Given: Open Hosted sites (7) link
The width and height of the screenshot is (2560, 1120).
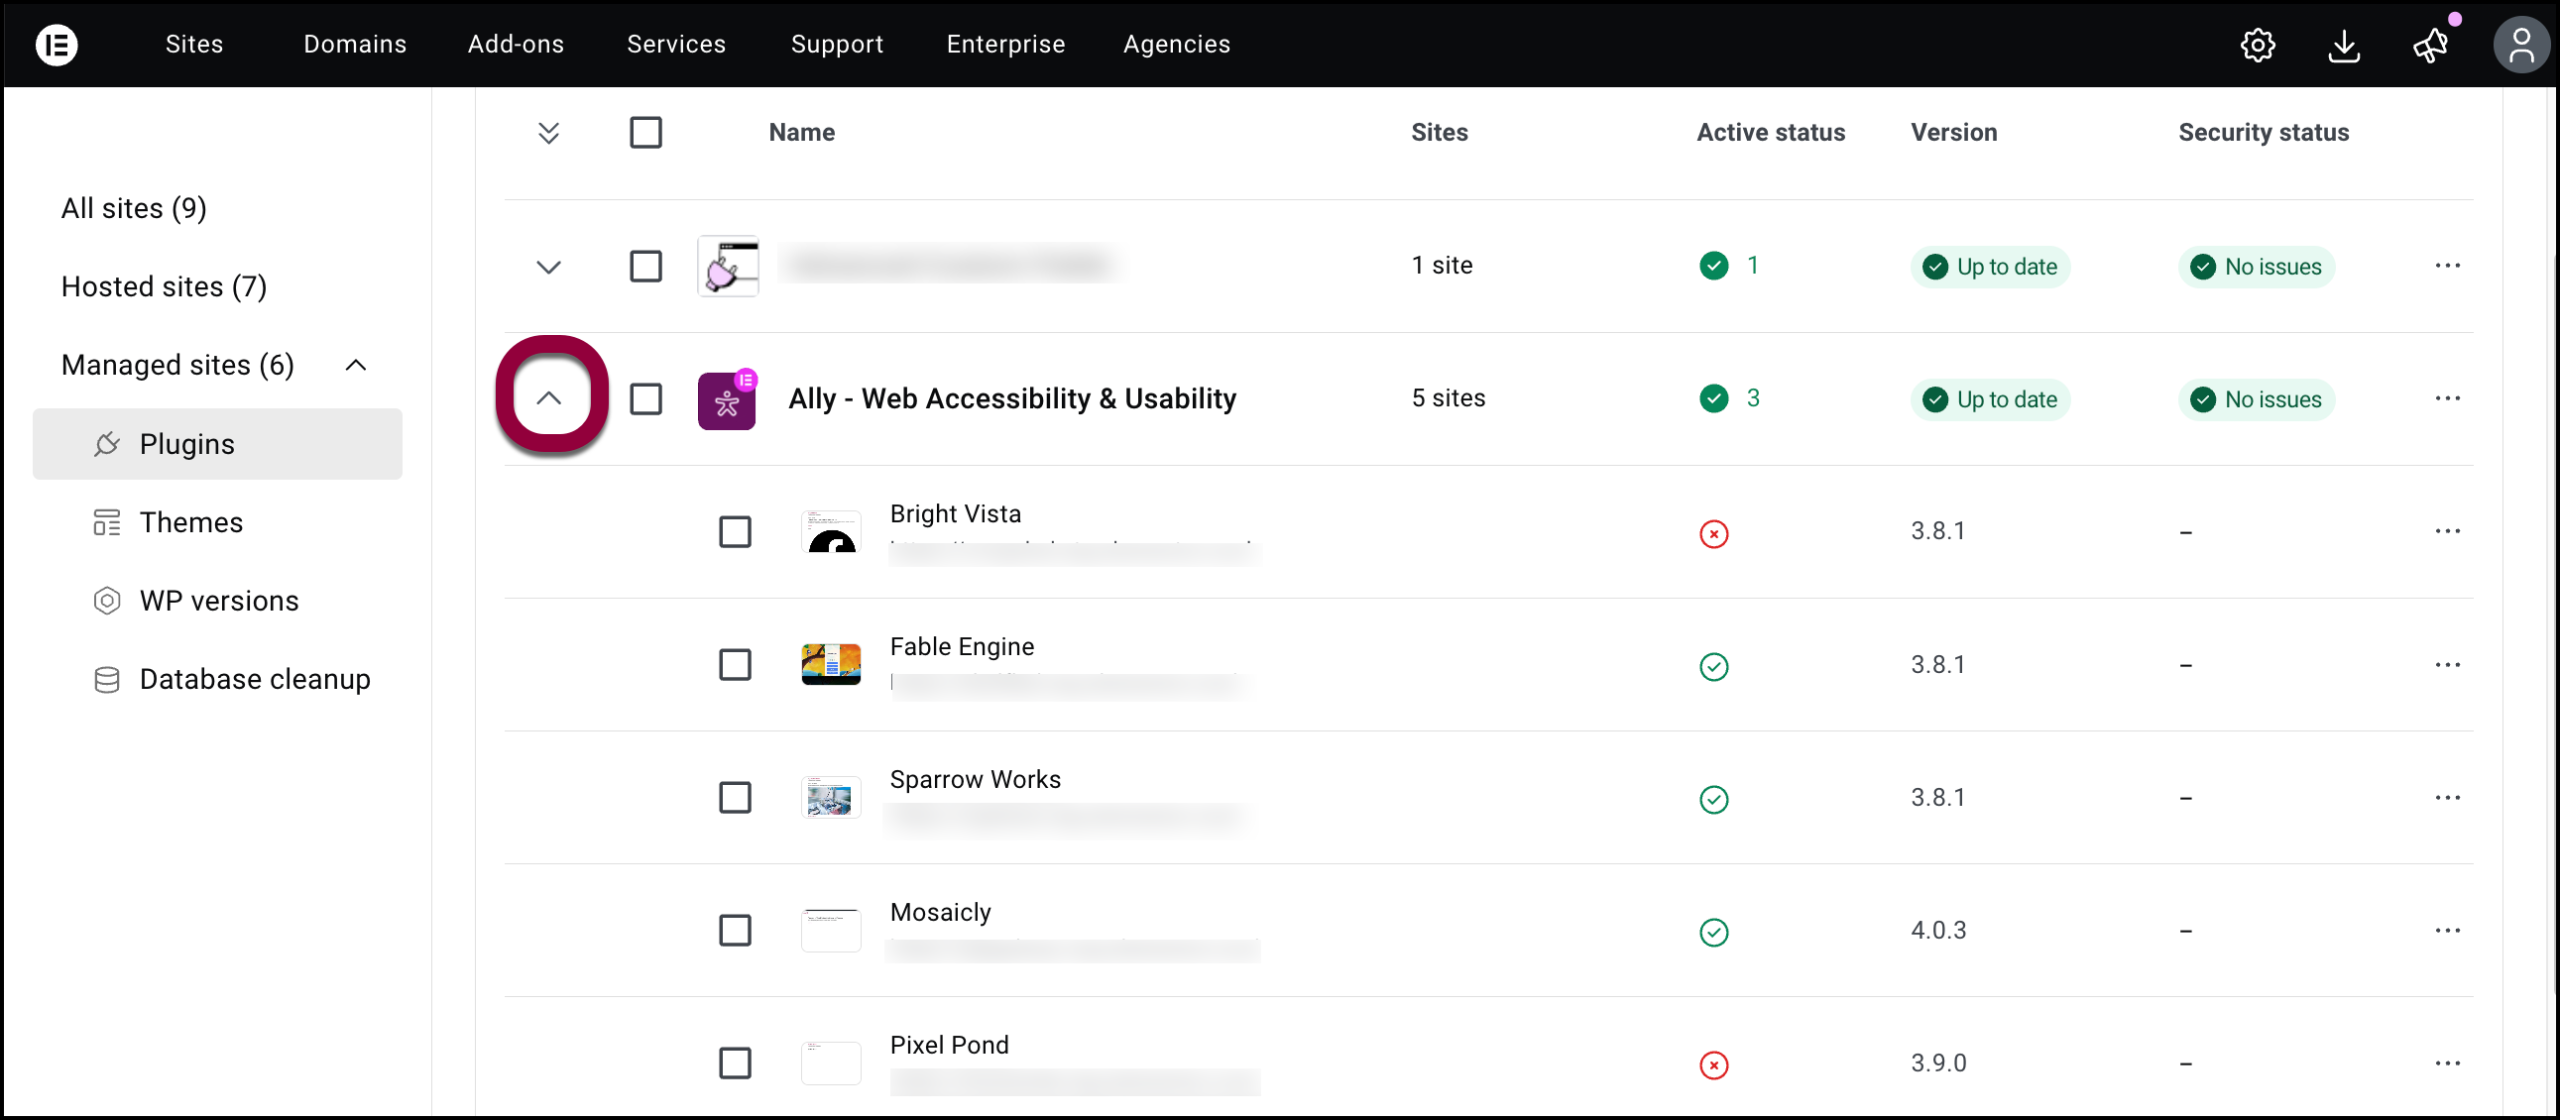Looking at the screenshot, I should (x=164, y=287).
